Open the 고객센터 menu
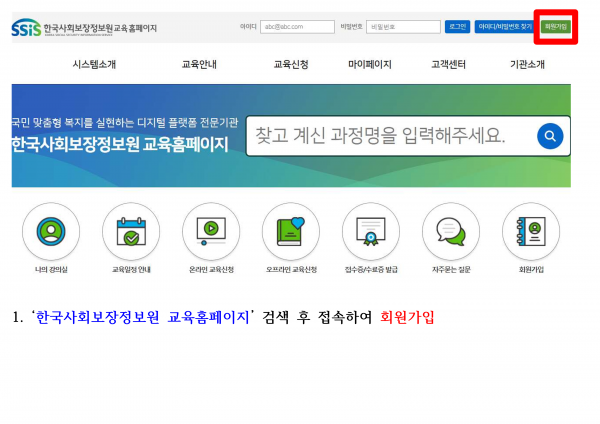 (x=448, y=64)
